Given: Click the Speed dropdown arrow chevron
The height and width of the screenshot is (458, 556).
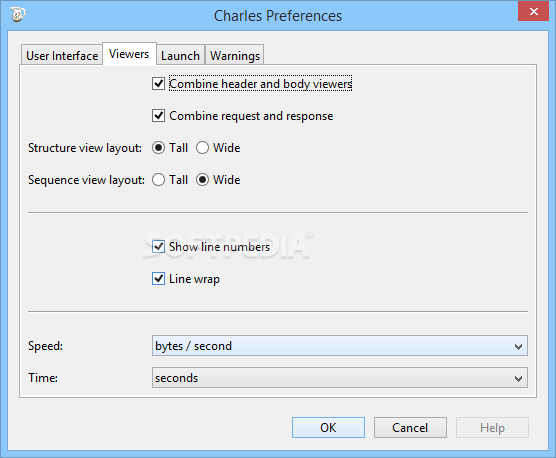Looking at the screenshot, I should coord(518,346).
